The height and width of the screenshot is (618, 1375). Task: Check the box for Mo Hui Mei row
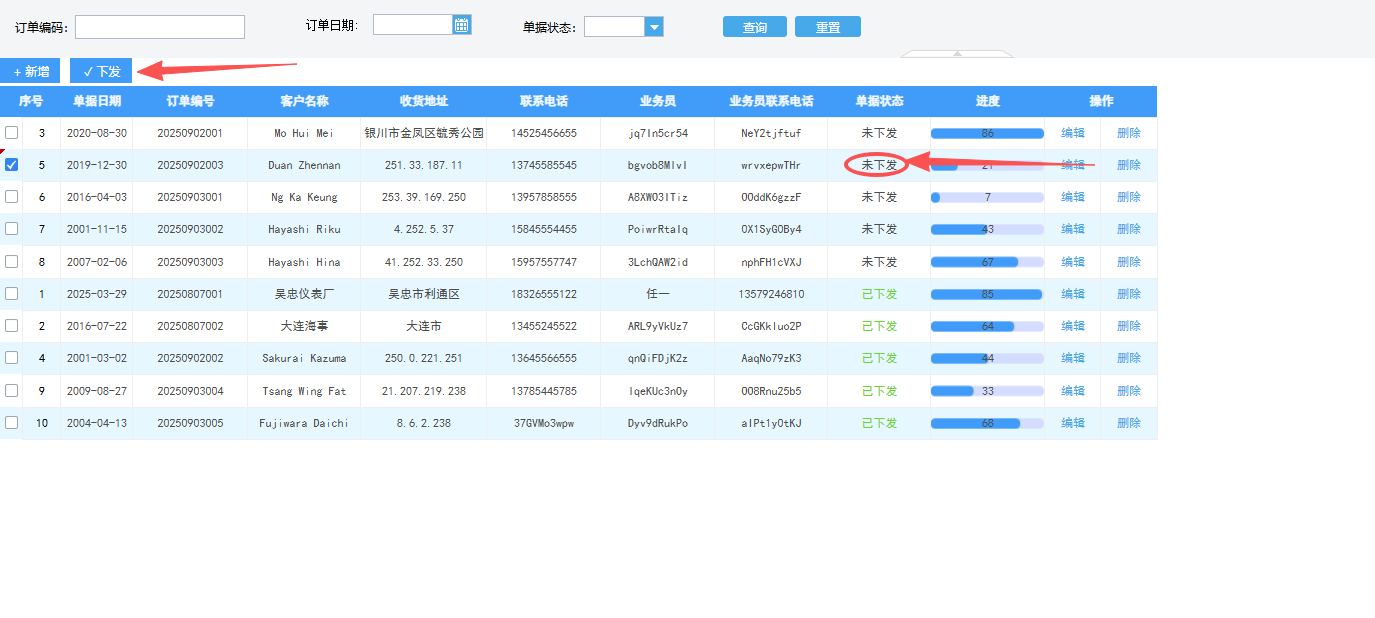[x=12, y=133]
